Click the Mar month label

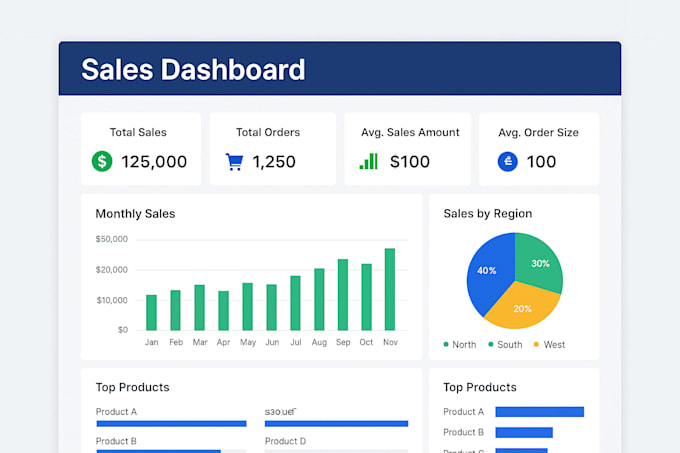[200, 342]
